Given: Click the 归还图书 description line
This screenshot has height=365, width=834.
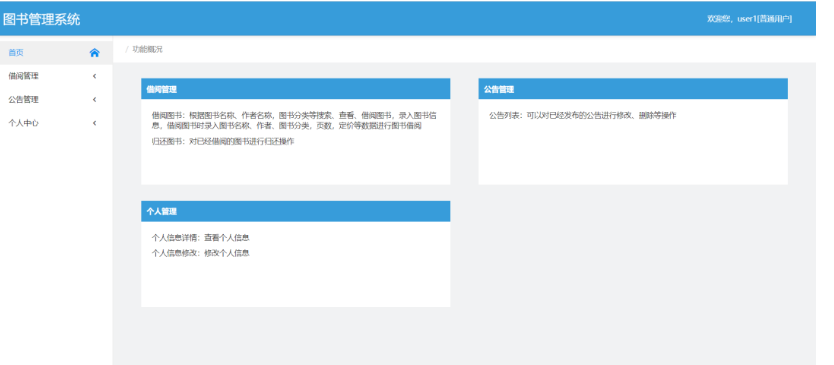Looking at the screenshot, I should [x=223, y=142].
